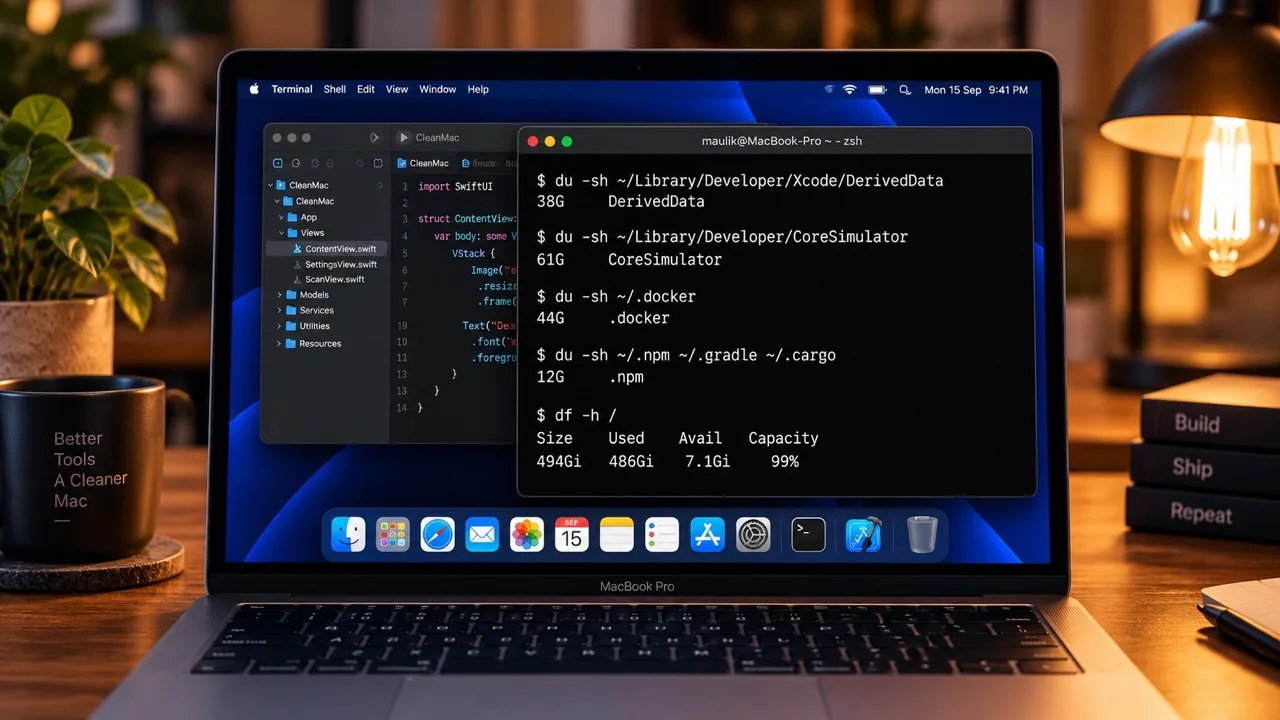Open System Settings gear in the Dock
Screen dimensions: 1280x720
coord(752,535)
